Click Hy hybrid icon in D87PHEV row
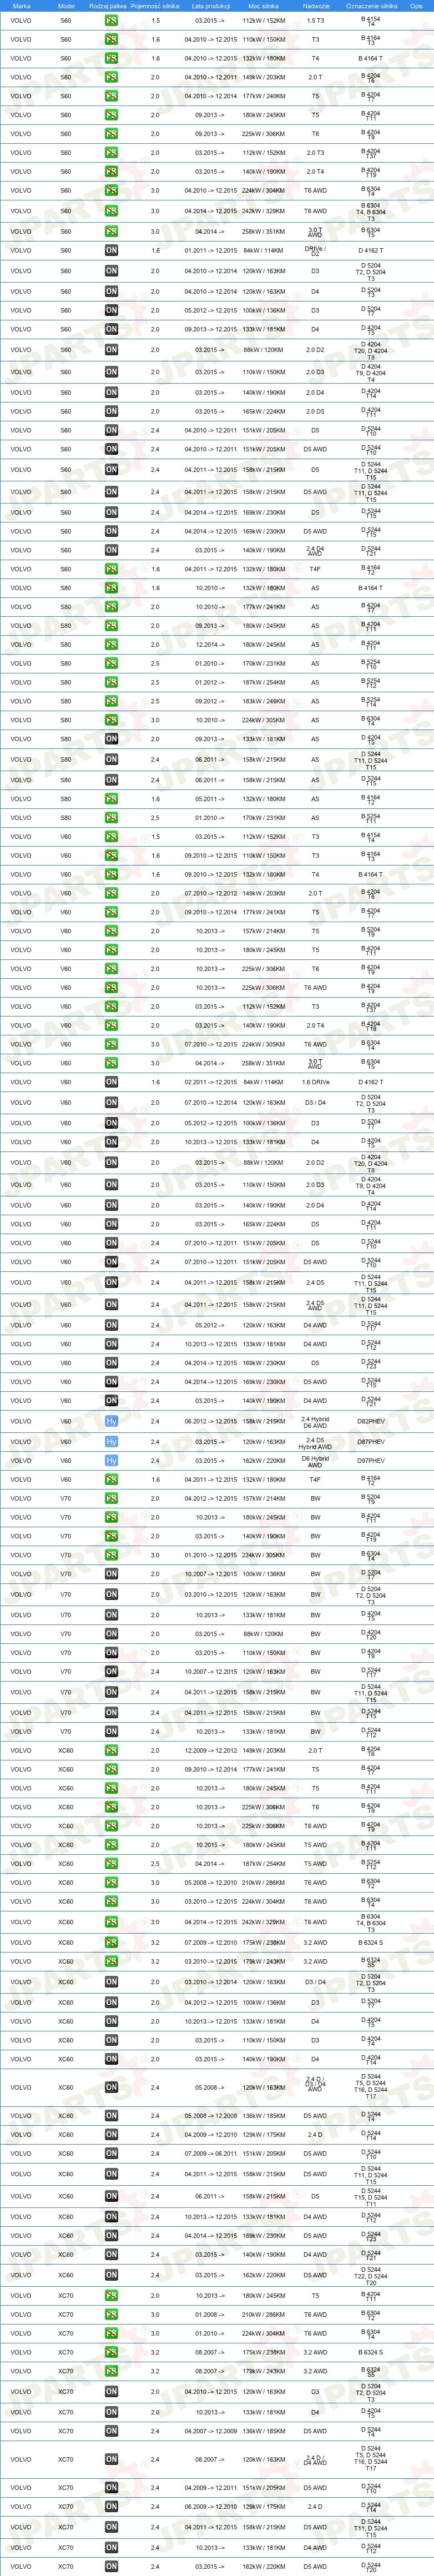This screenshot has height=2576, width=434. click(111, 1442)
